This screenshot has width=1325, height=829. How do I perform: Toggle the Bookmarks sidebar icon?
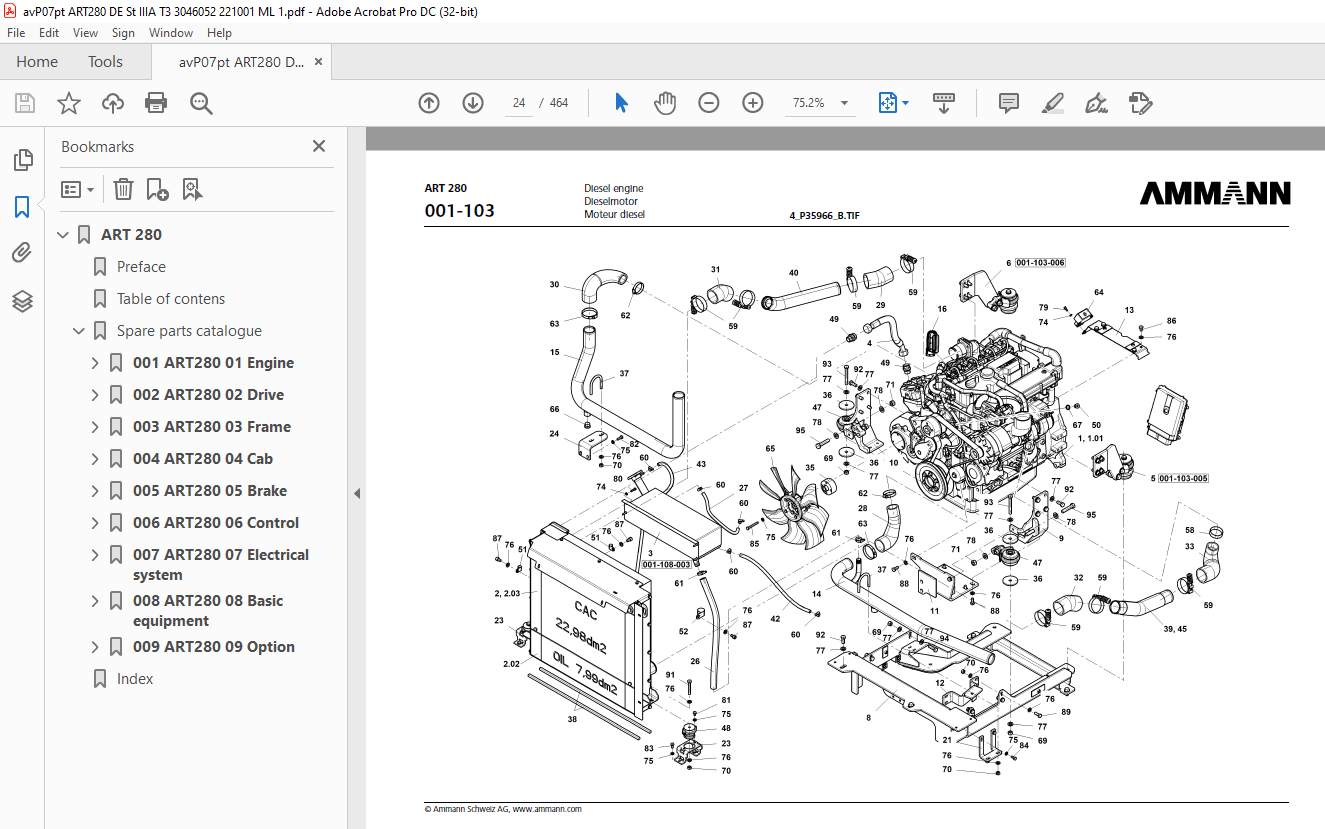click(22, 207)
